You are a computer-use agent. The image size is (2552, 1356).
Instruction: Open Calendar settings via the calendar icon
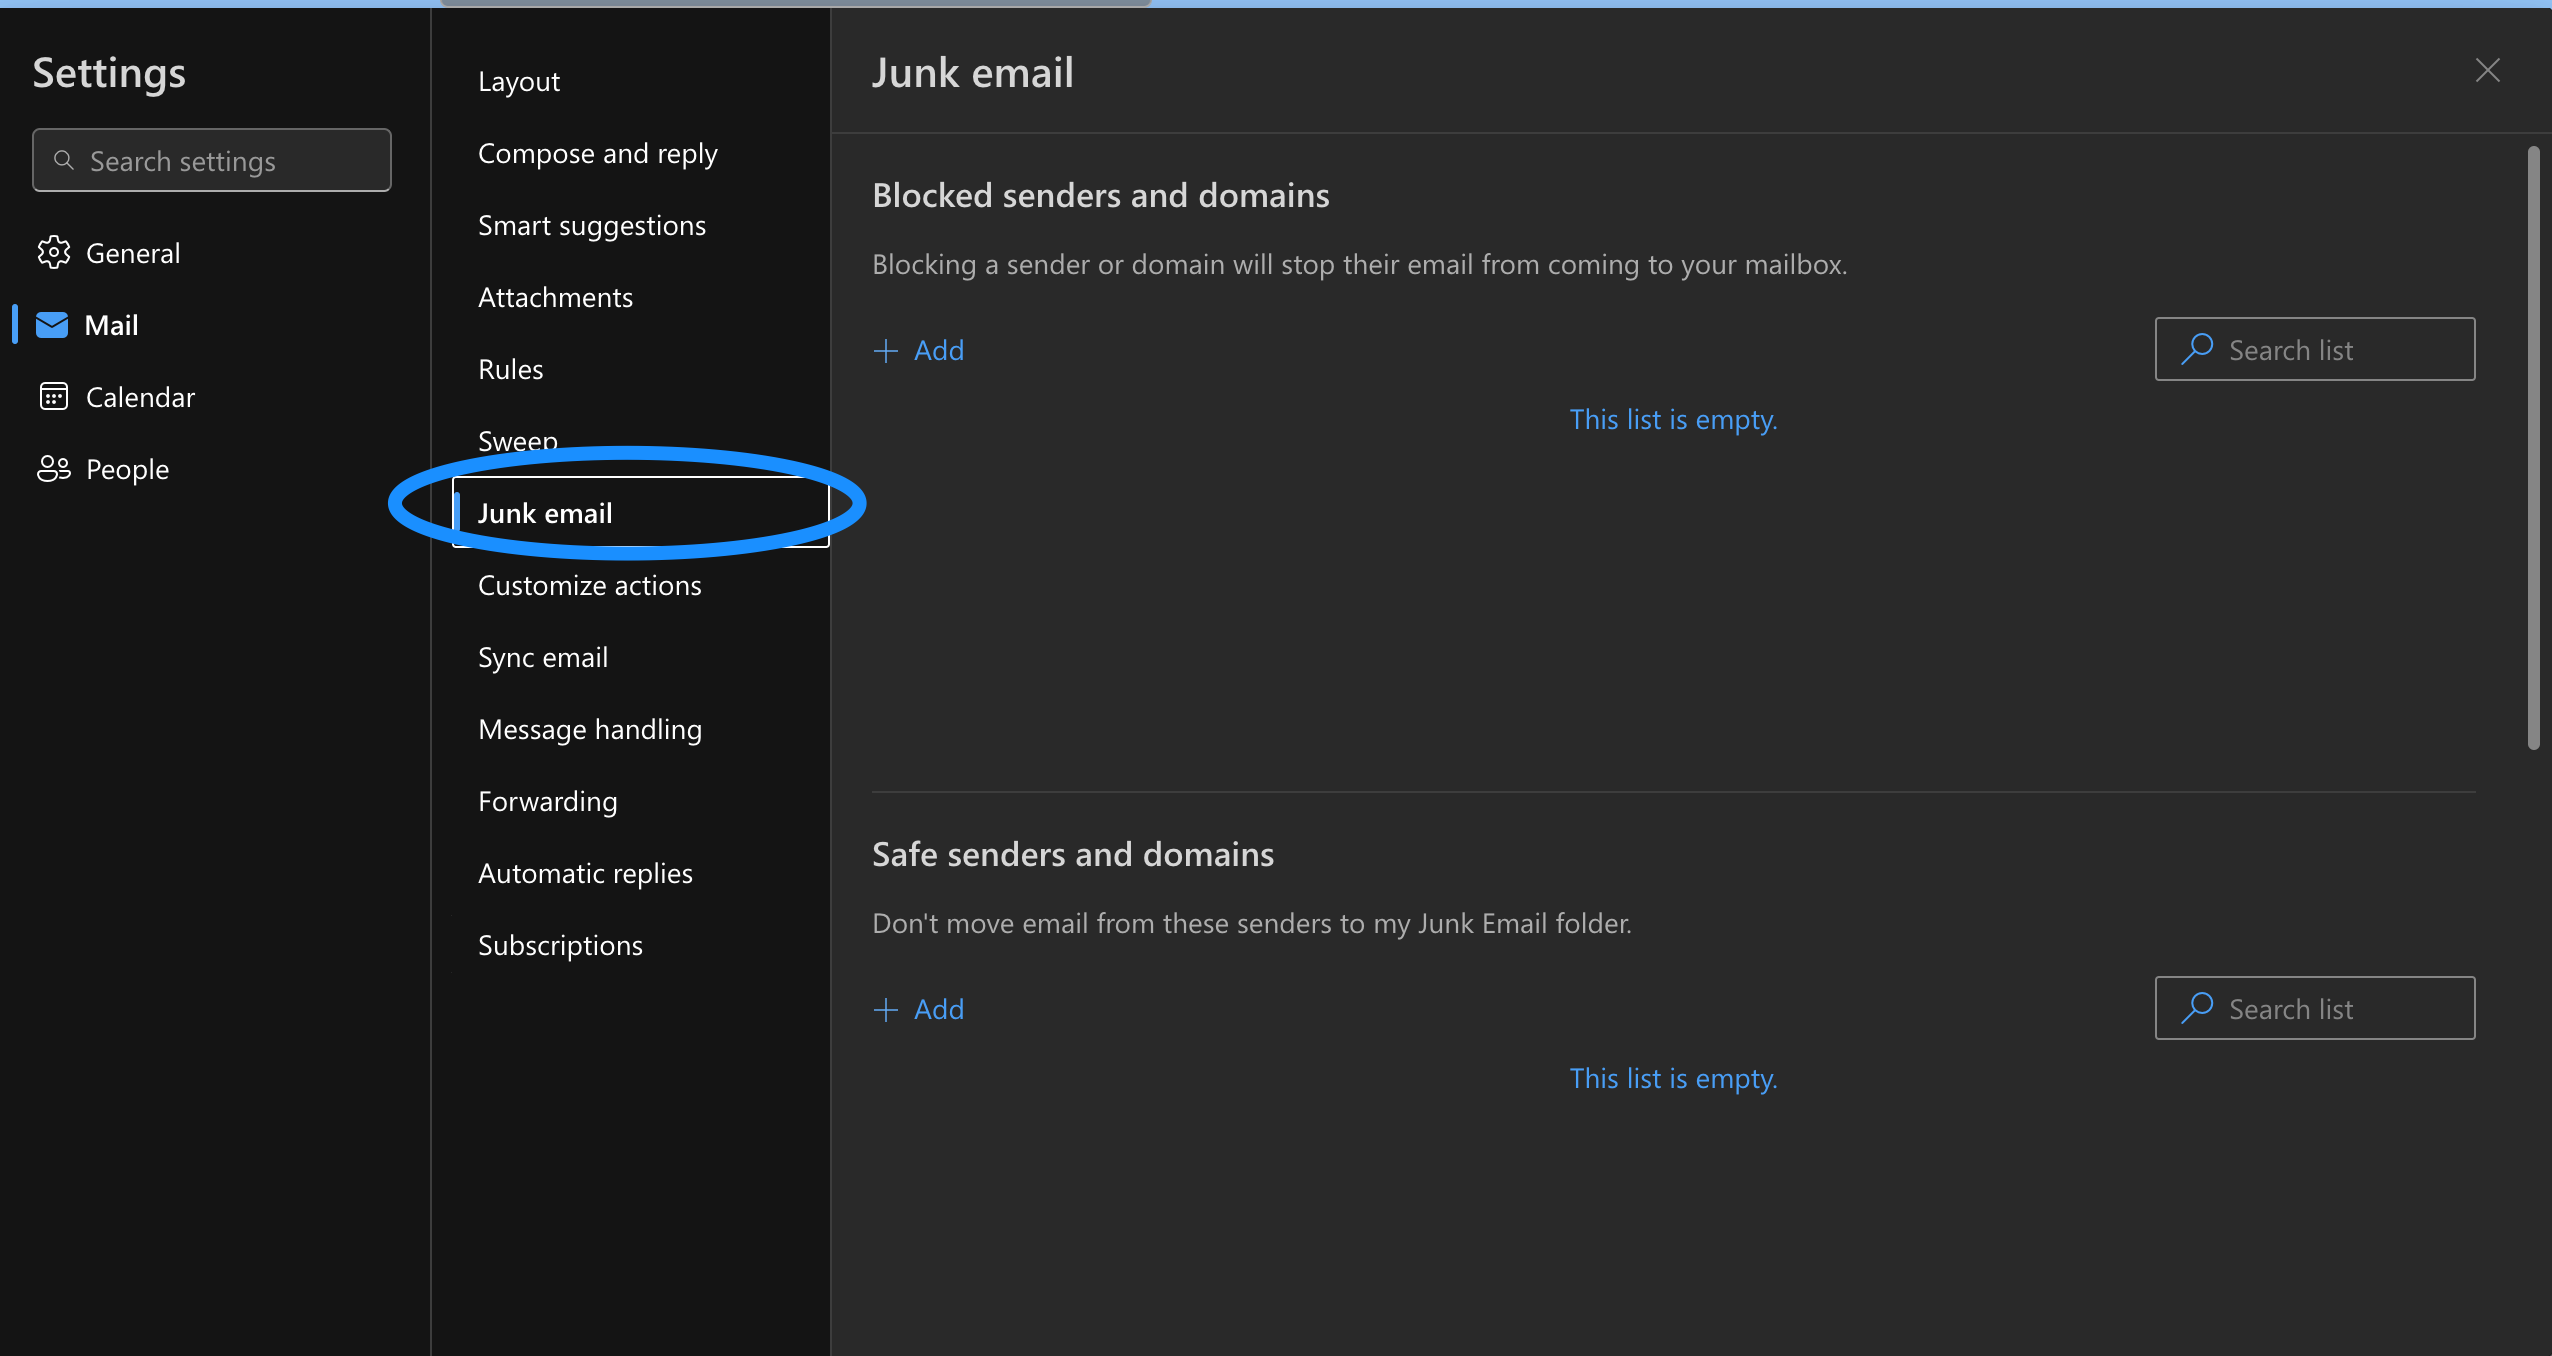point(54,396)
